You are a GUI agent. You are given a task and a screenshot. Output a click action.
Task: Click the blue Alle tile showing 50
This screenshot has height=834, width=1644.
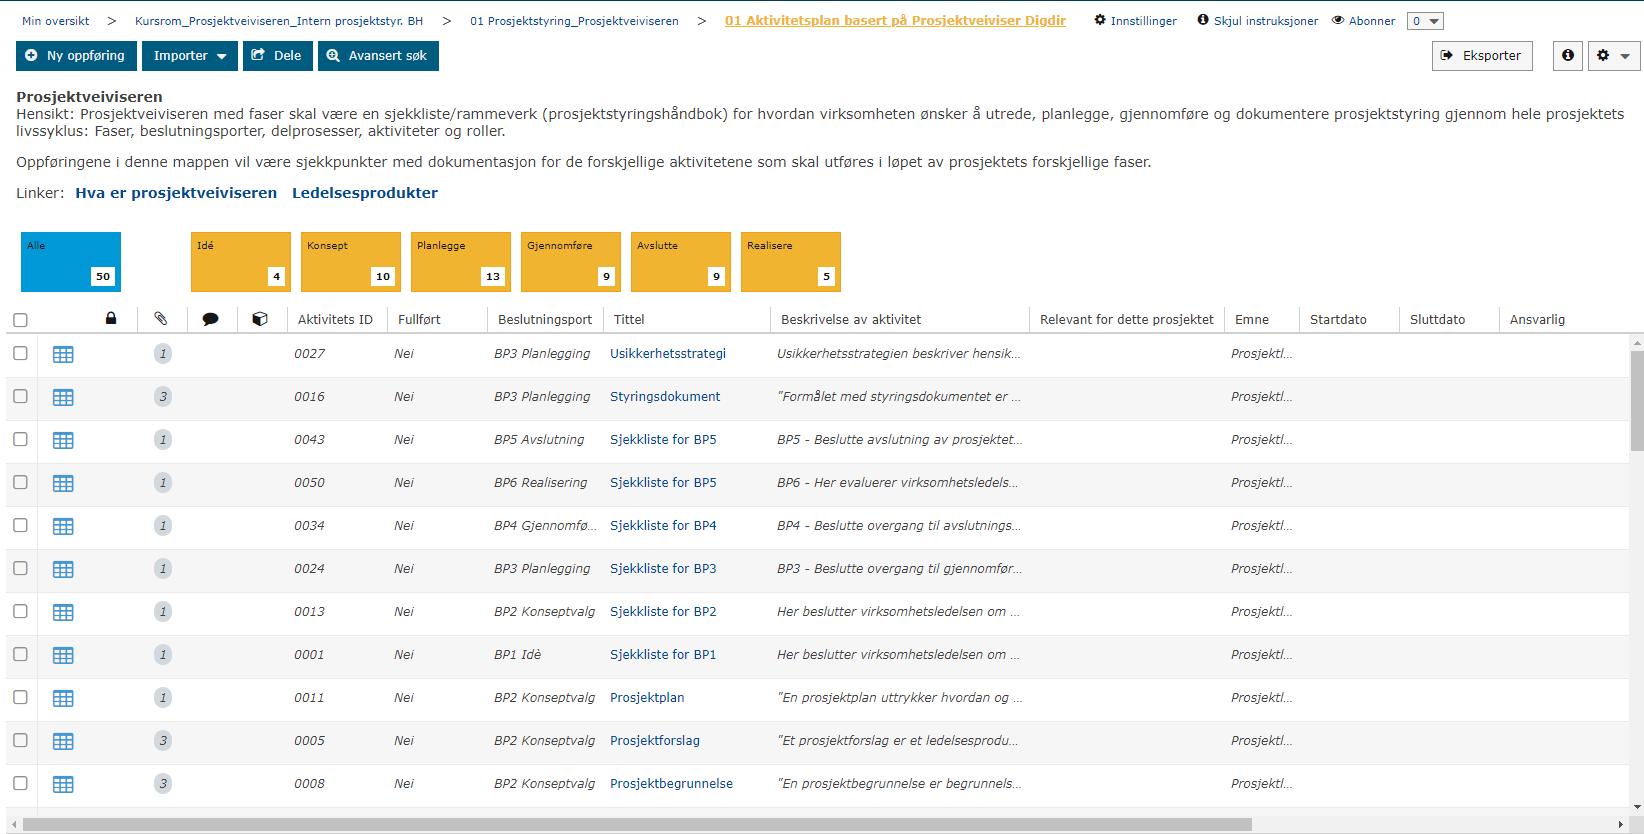coord(70,261)
